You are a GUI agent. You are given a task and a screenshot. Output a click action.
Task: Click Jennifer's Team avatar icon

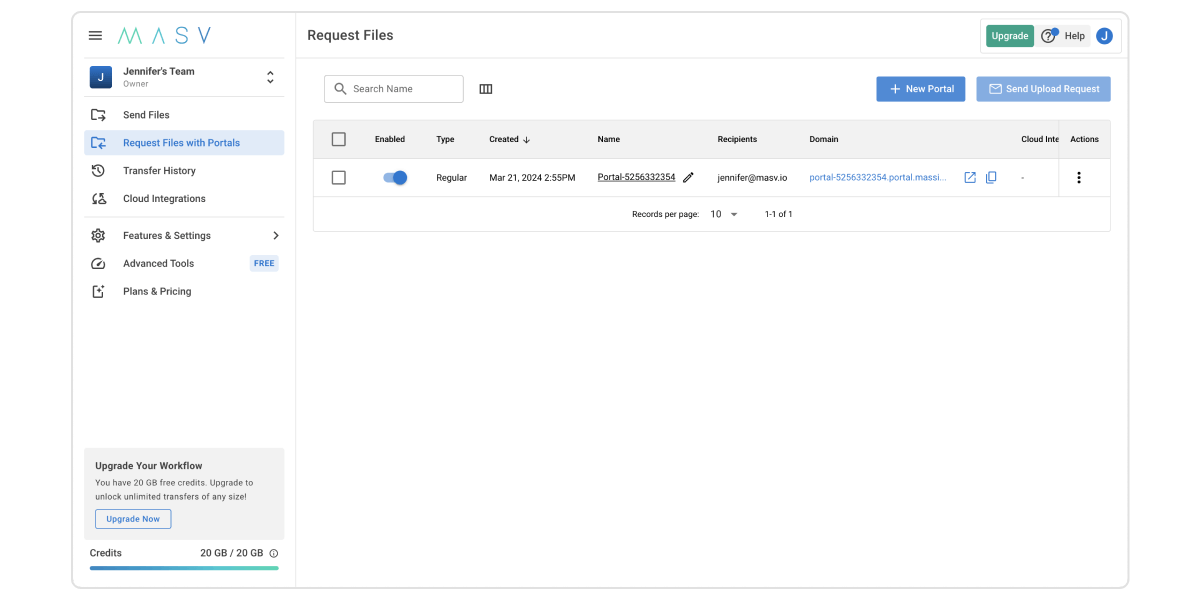pos(100,77)
